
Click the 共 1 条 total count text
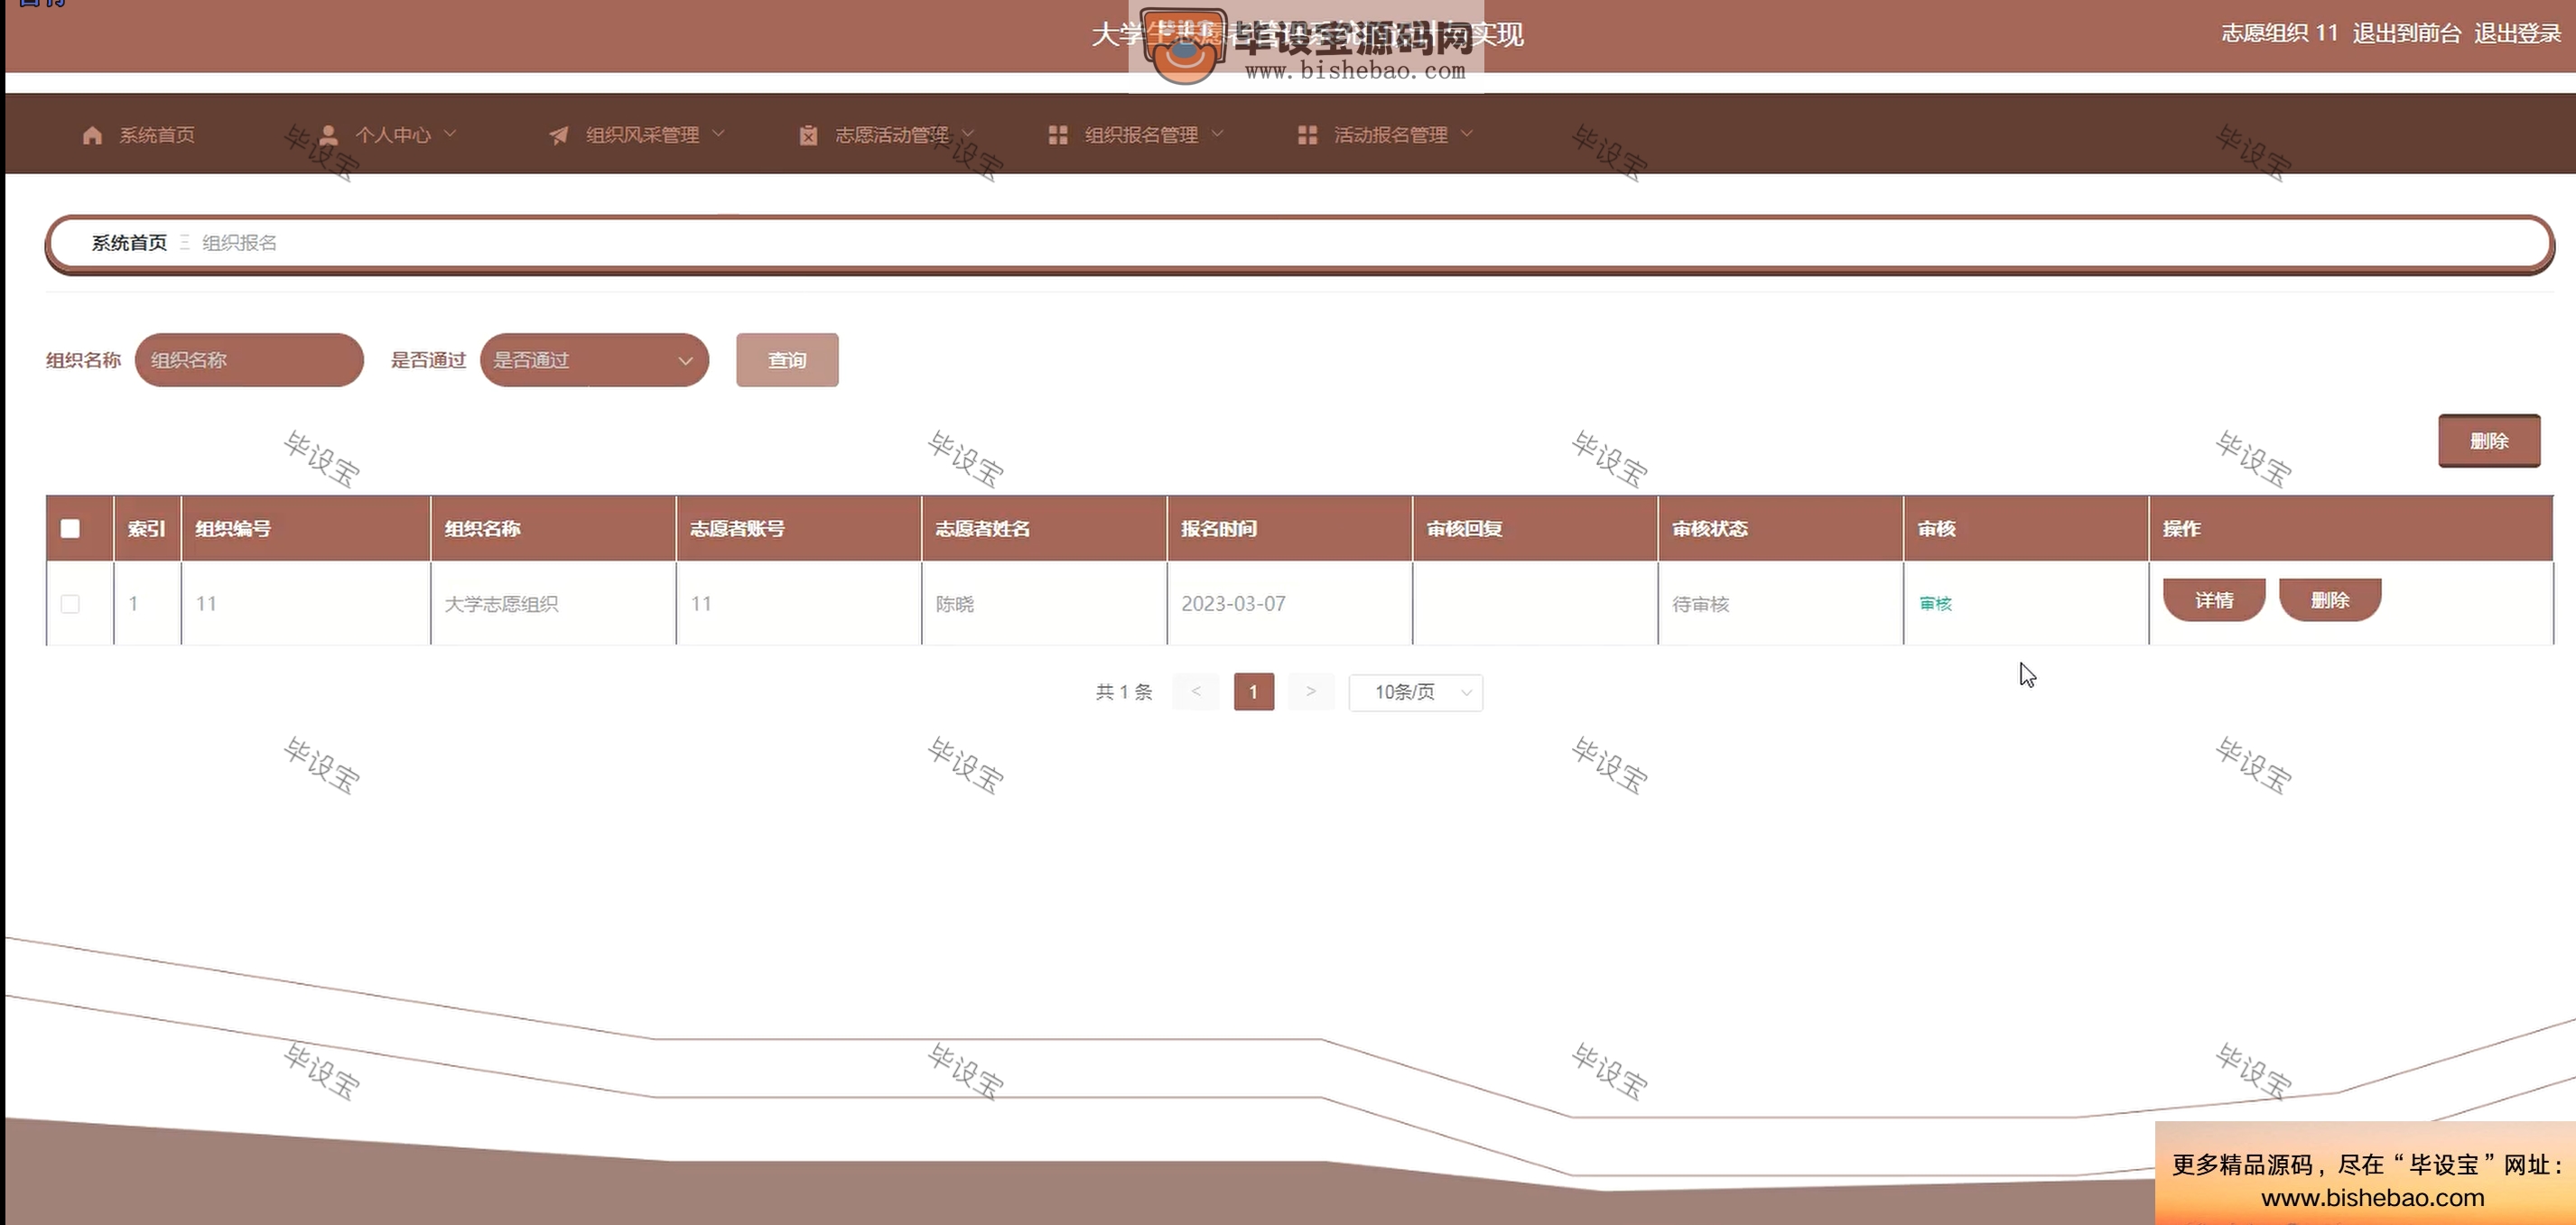point(1124,692)
